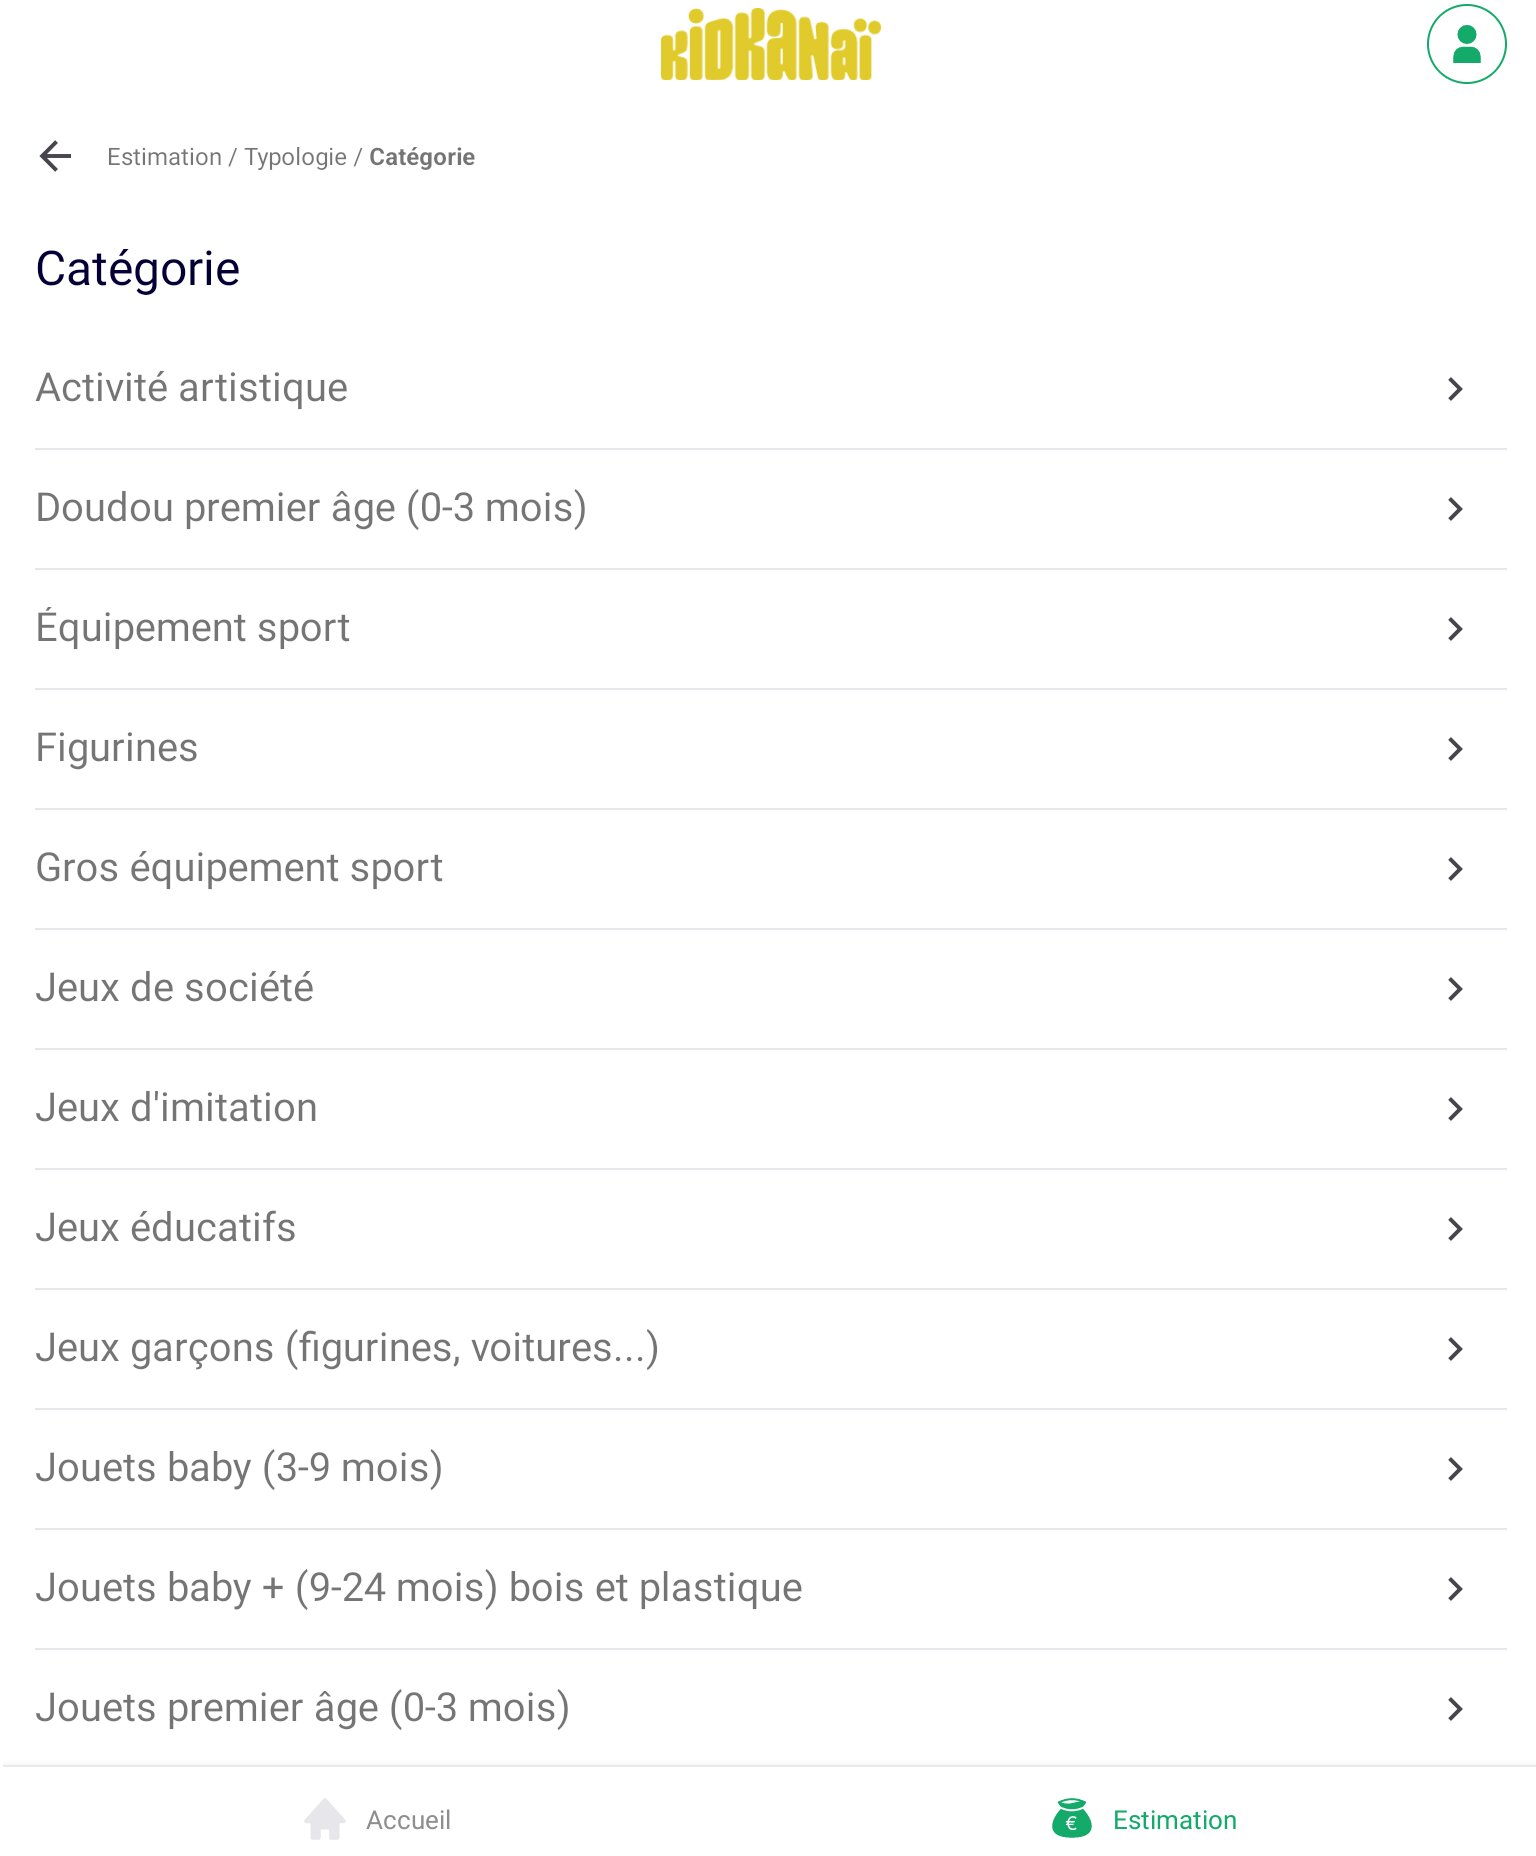Expand Gros équipement sport chevron
Viewport: 1536px width, 1856px height.
pos(1455,869)
